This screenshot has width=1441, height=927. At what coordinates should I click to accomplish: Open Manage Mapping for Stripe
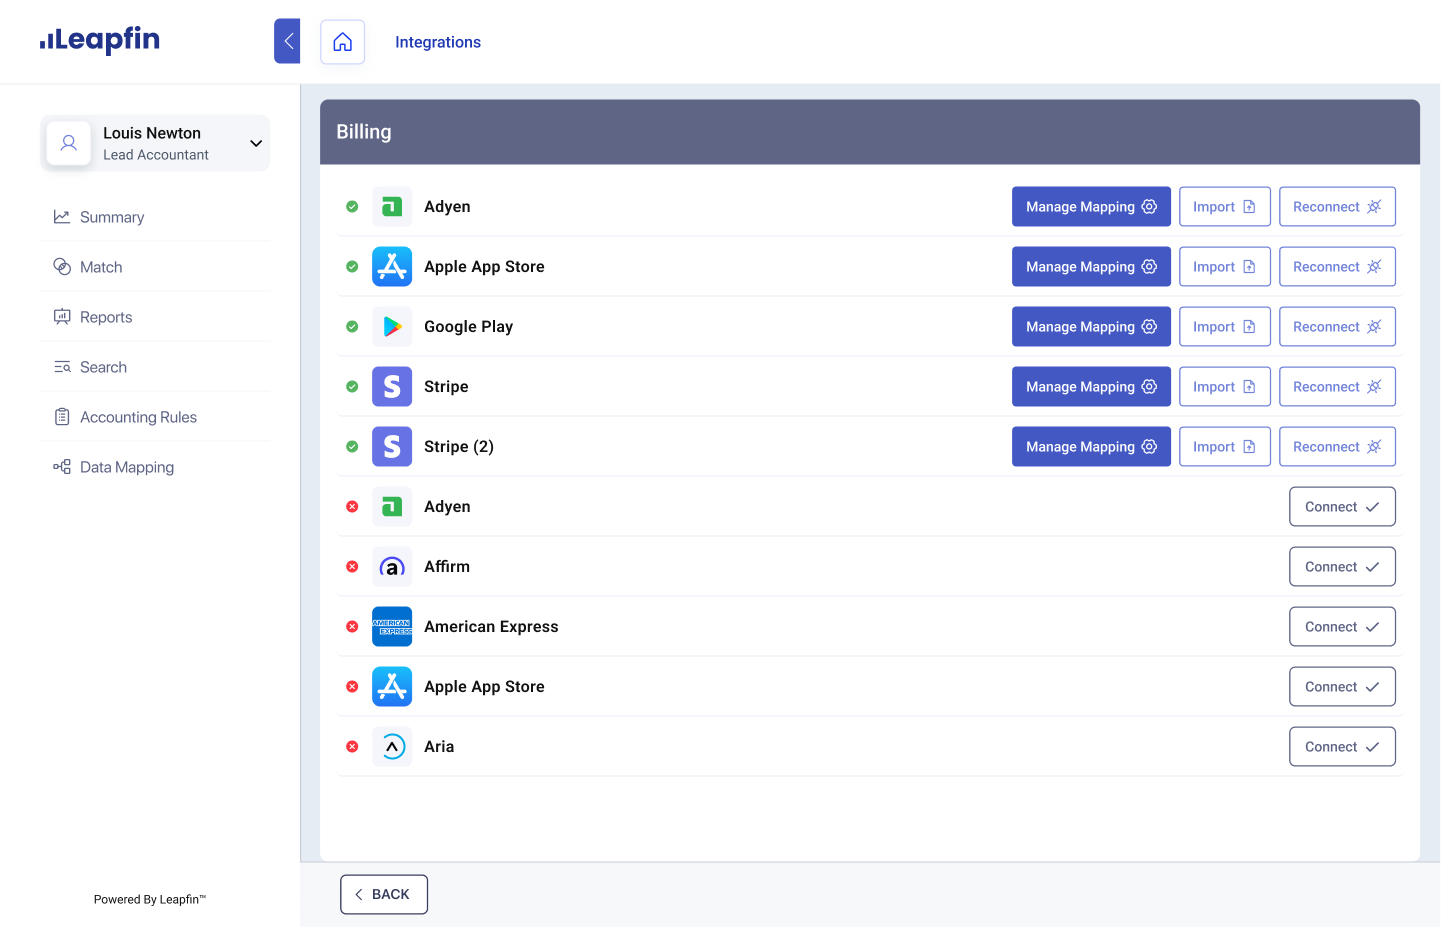click(x=1091, y=386)
